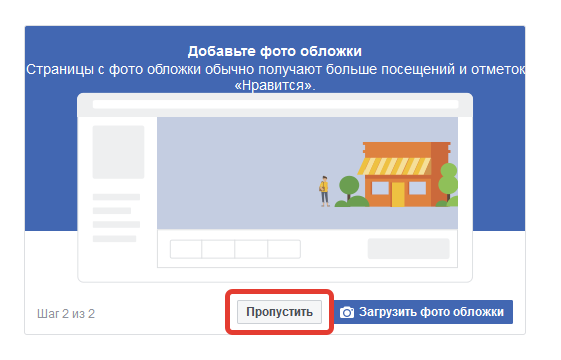Click the last tab segment in the mockup tab row
The width and height of the screenshot is (561, 360).
(284, 249)
